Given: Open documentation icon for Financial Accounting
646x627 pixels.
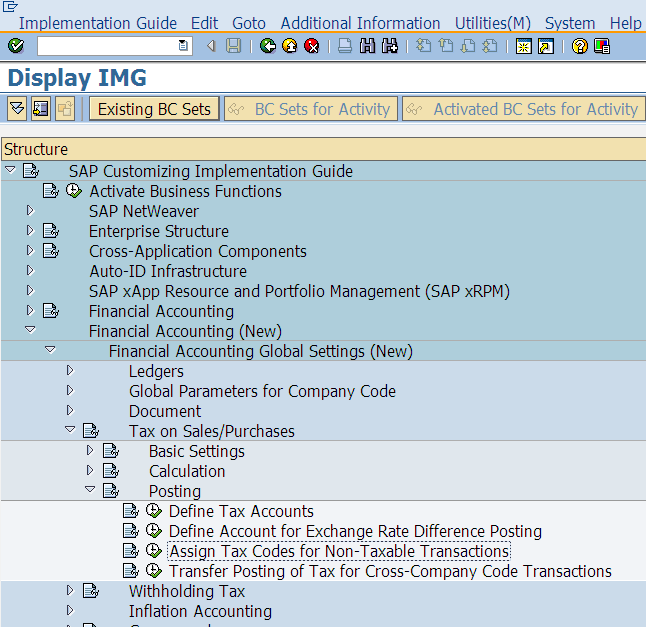Looking at the screenshot, I should (51, 311).
